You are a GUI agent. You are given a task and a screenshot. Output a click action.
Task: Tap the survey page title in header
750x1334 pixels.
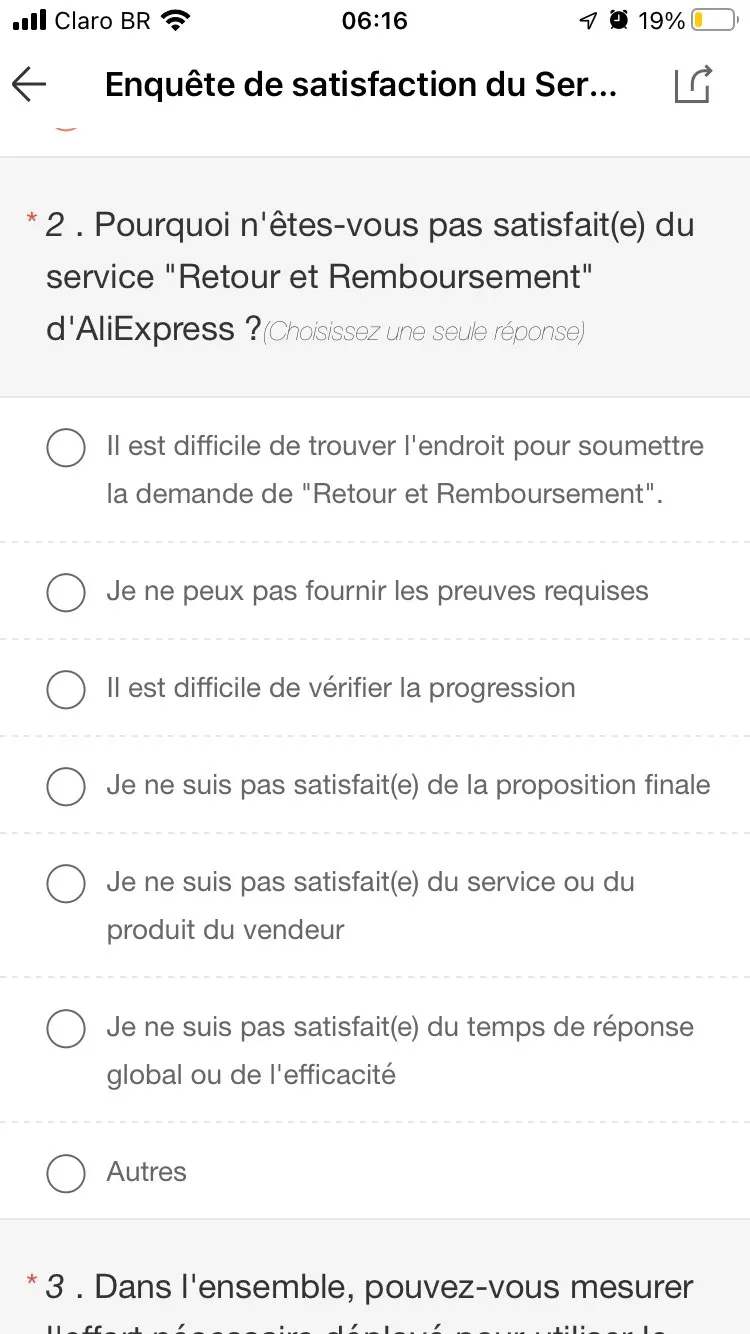361,85
